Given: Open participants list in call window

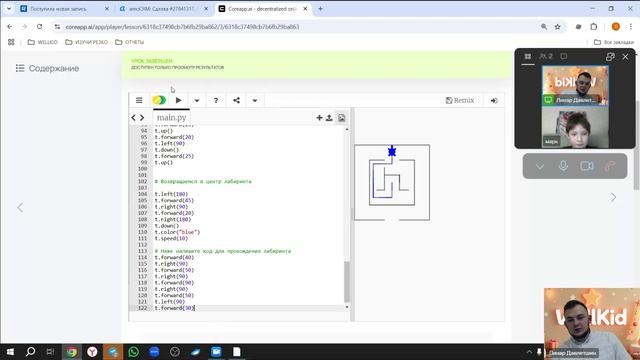Looking at the screenshot, I should 546,56.
